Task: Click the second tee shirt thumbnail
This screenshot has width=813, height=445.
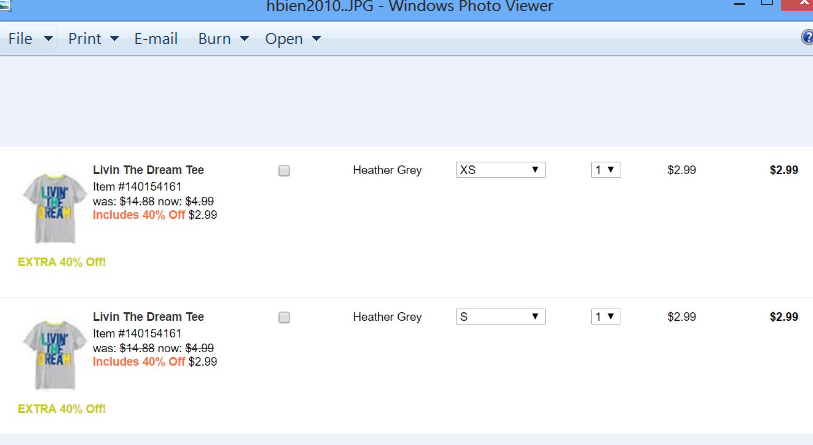Action: coord(50,355)
